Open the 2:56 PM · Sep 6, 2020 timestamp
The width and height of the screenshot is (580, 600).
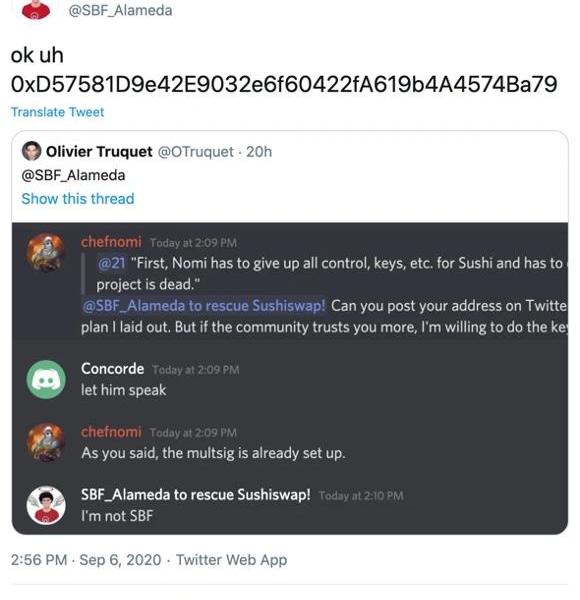click(x=86, y=560)
